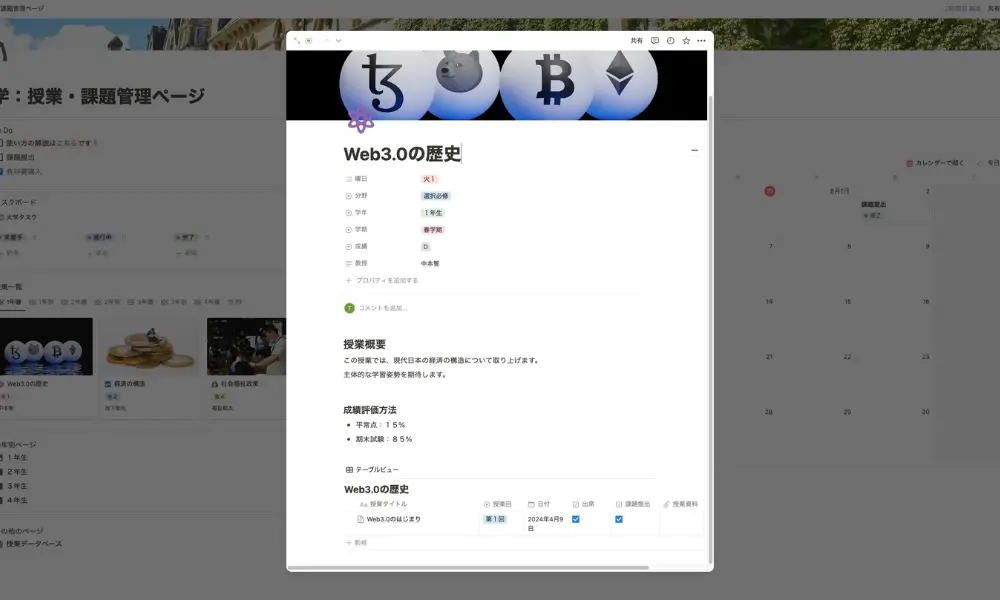The width and height of the screenshot is (1000, 600).
Task: Open the modal page in full-page view
Action: tap(297, 41)
